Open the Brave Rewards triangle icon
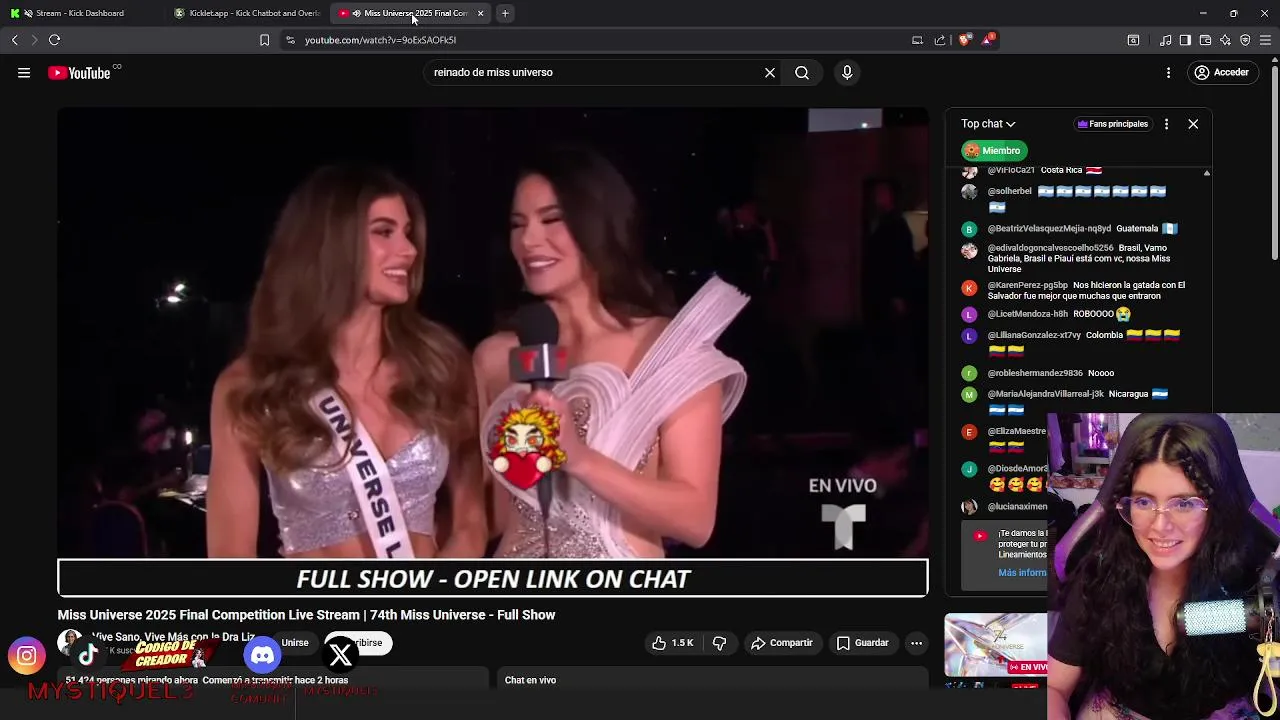1280x720 pixels. [988, 40]
